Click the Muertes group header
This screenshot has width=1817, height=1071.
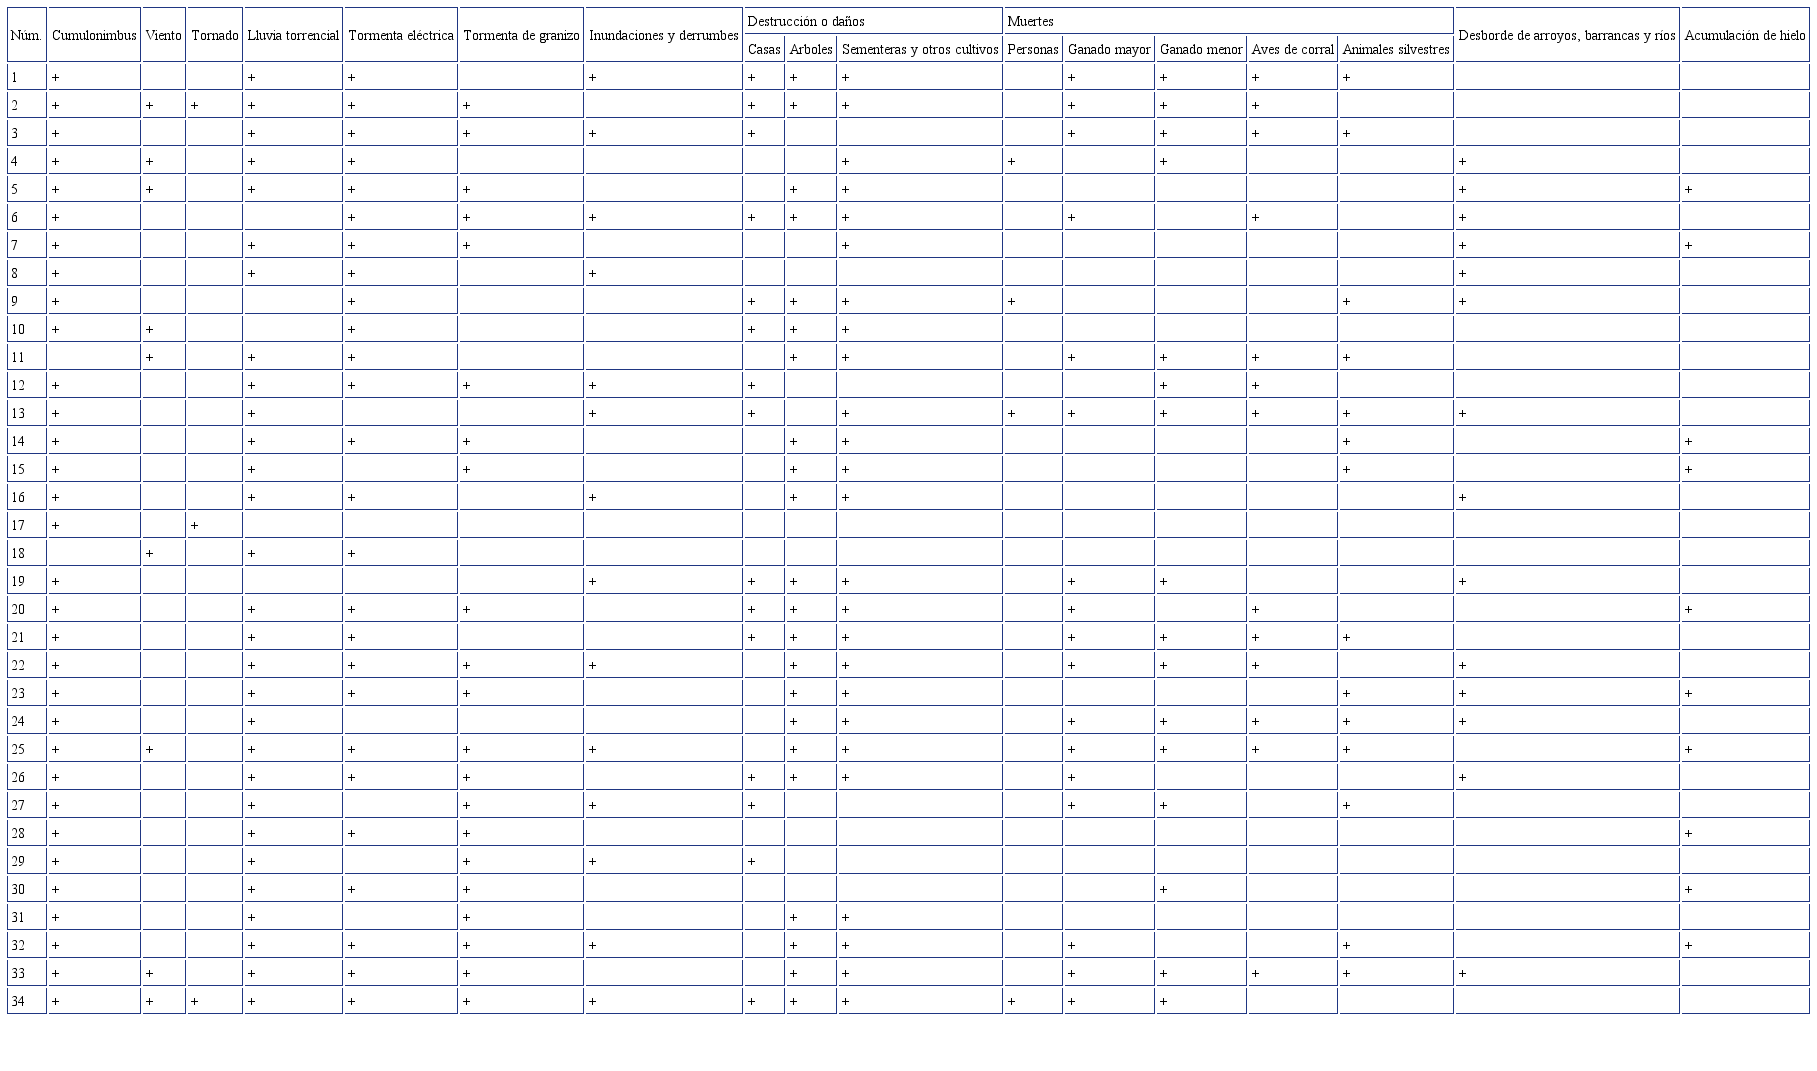[1030, 21]
